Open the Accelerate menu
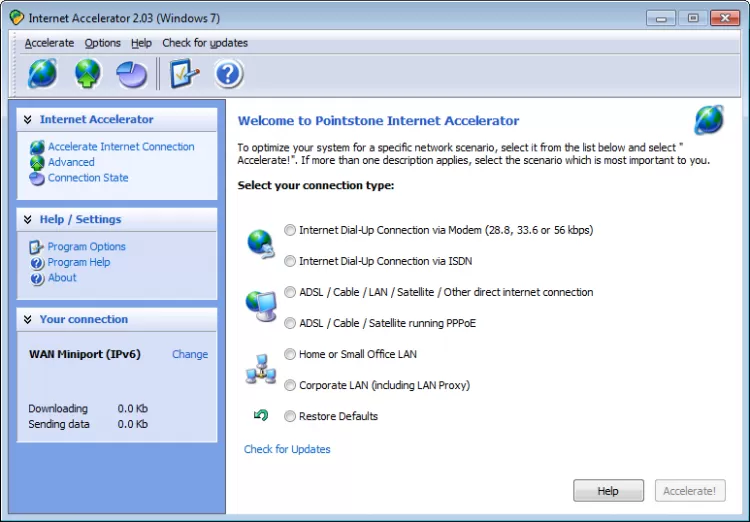The width and height of the screenshot is (750, 522). [49, 43]
